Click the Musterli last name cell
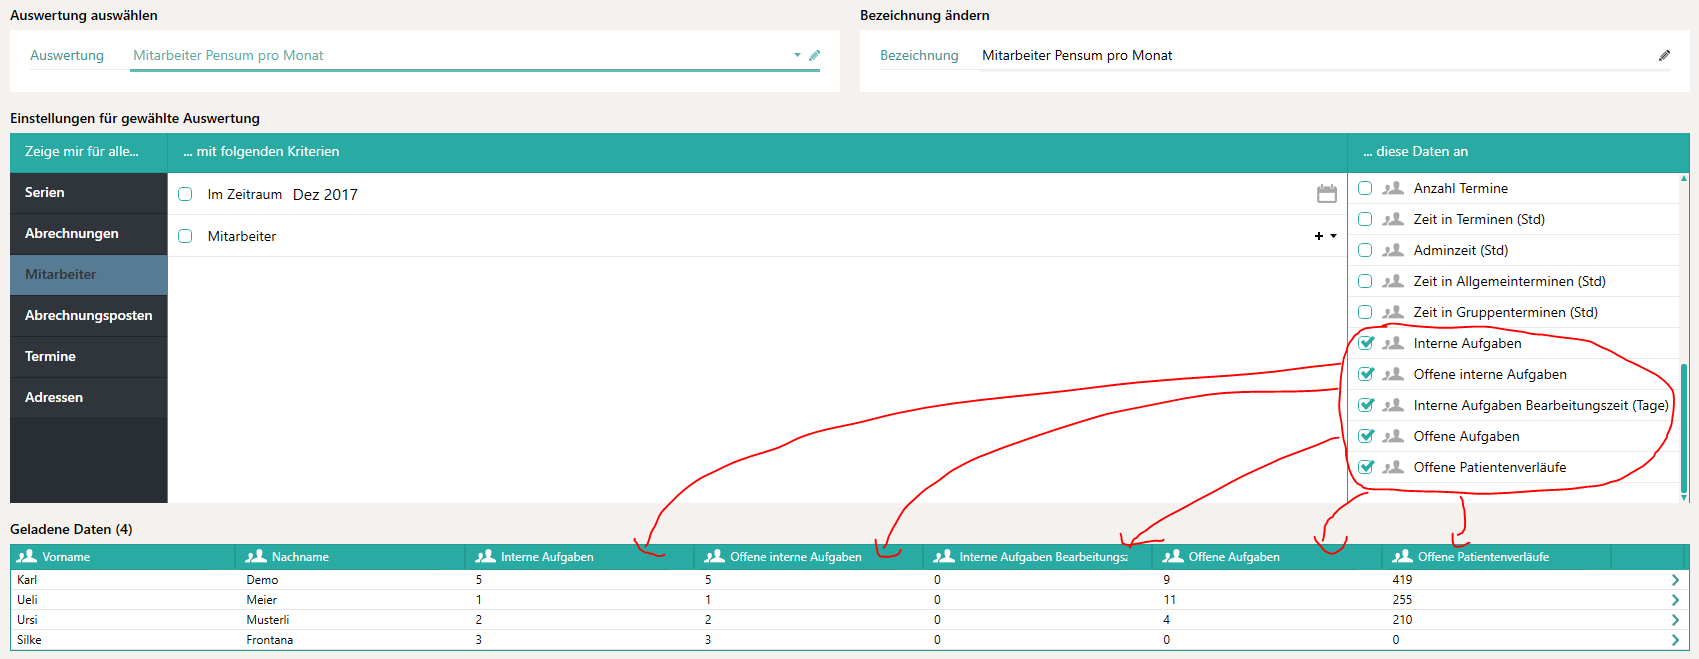This screenshot has width=1699, height=659. click(268, 620)
